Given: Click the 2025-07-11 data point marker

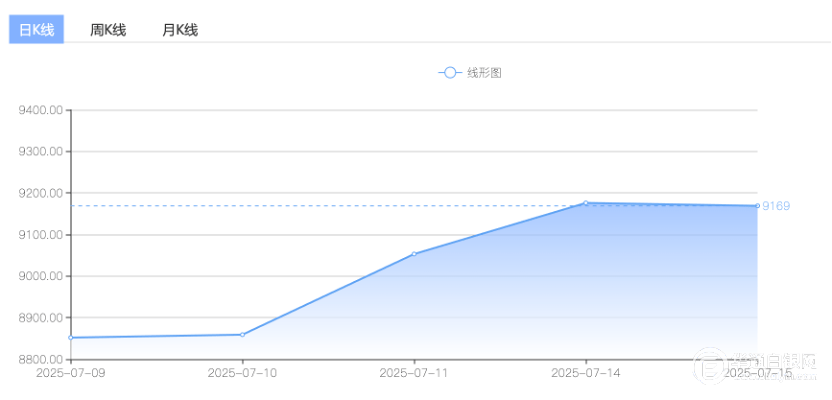Looking at the screenshot, I should [x=414, y=254].
